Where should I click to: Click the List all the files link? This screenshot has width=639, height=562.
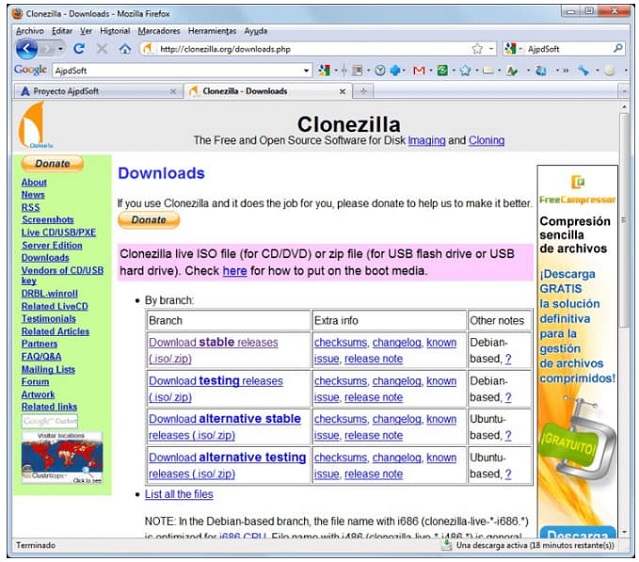(179, 494)
